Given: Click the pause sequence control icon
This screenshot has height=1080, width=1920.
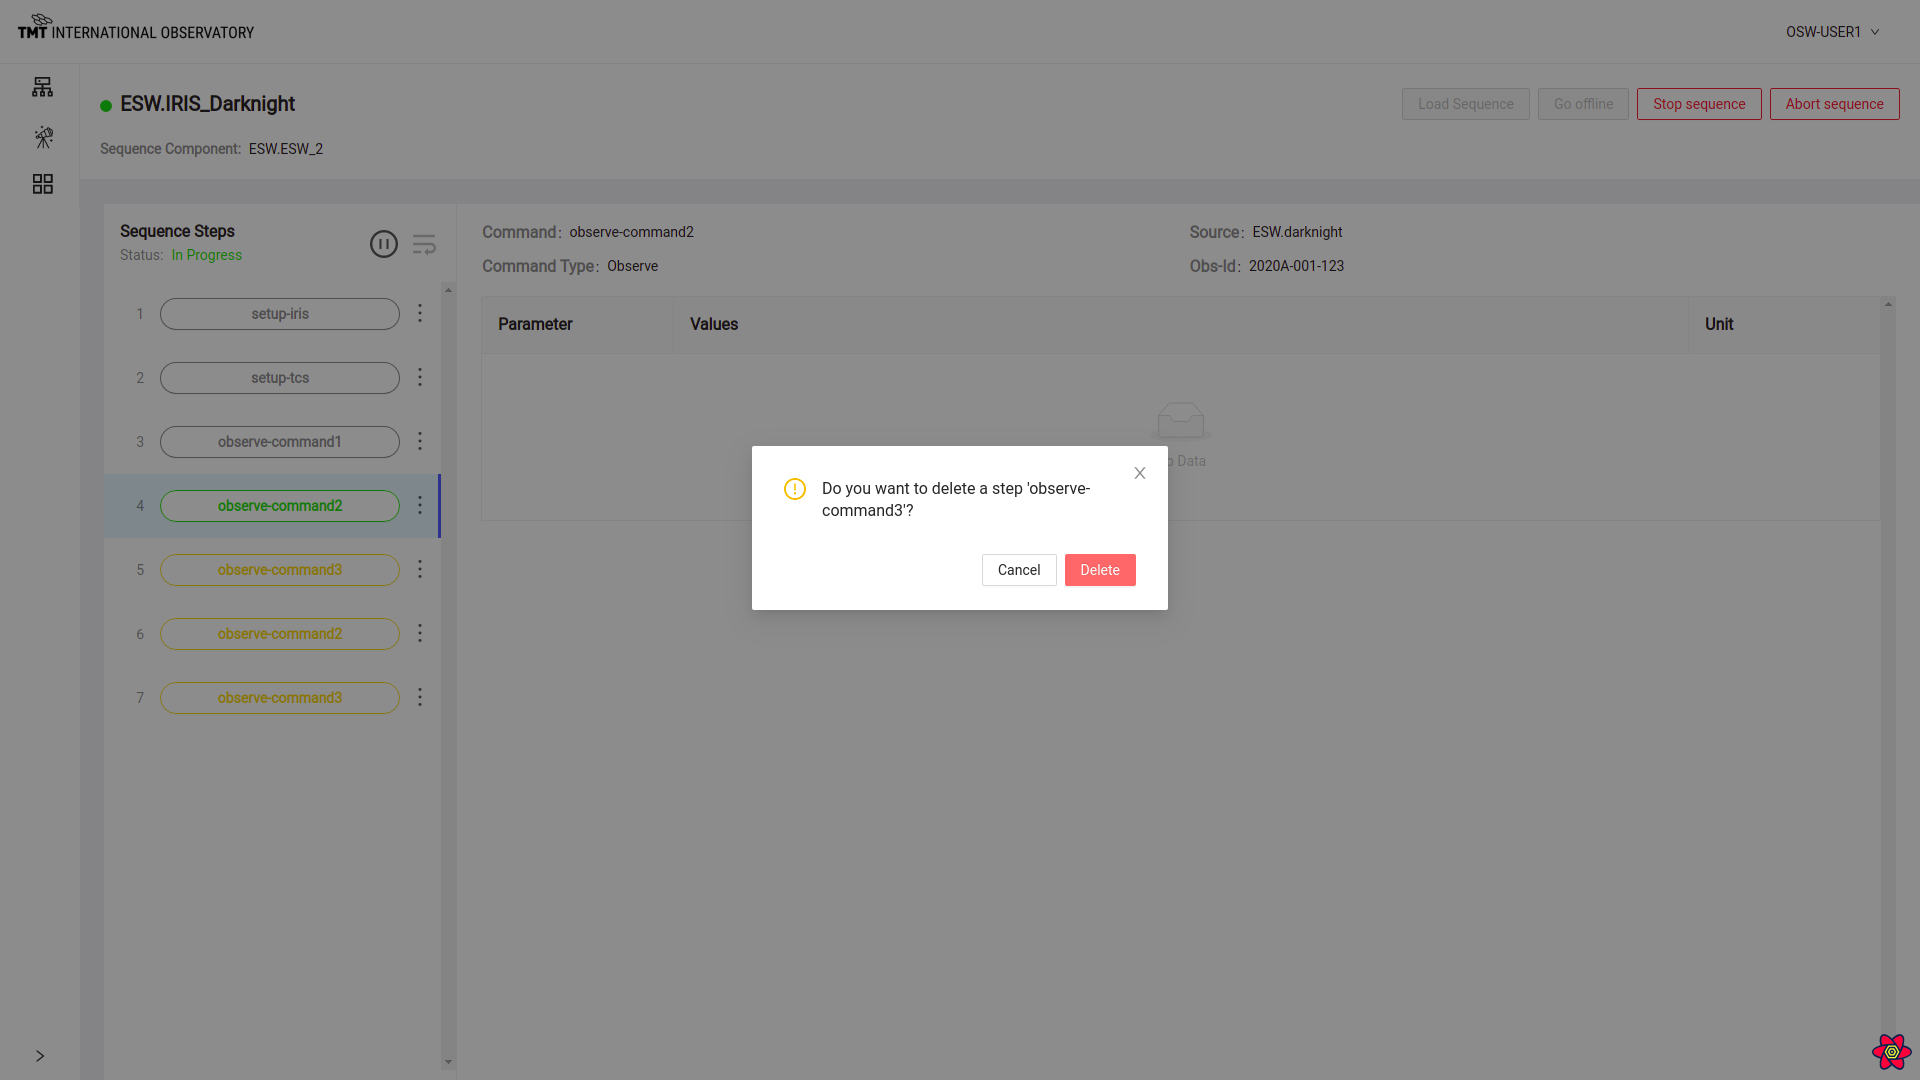Looking at the screenshot, I should (384, 244).
